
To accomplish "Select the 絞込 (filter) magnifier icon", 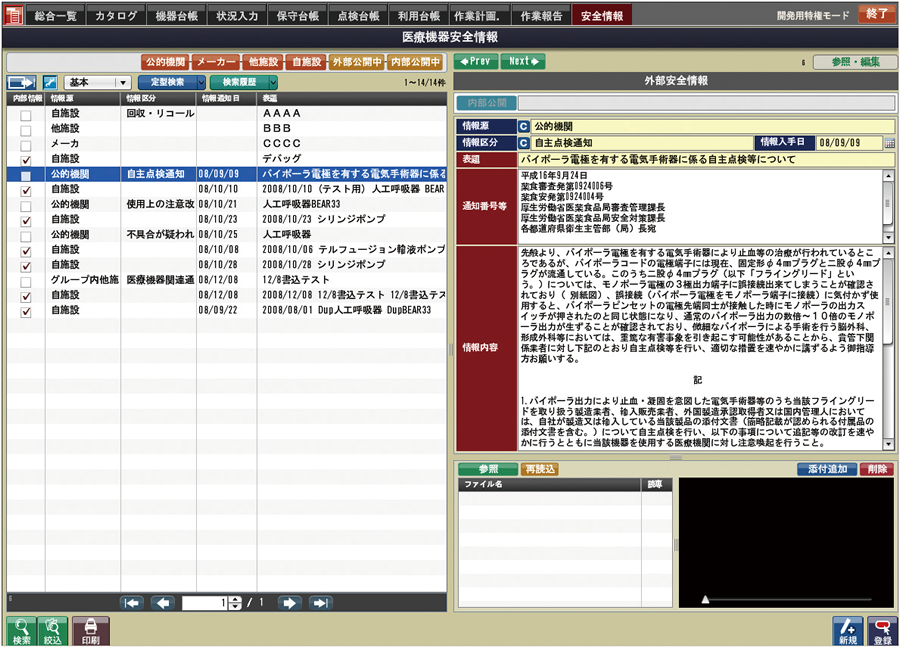I will pos(50,630).
